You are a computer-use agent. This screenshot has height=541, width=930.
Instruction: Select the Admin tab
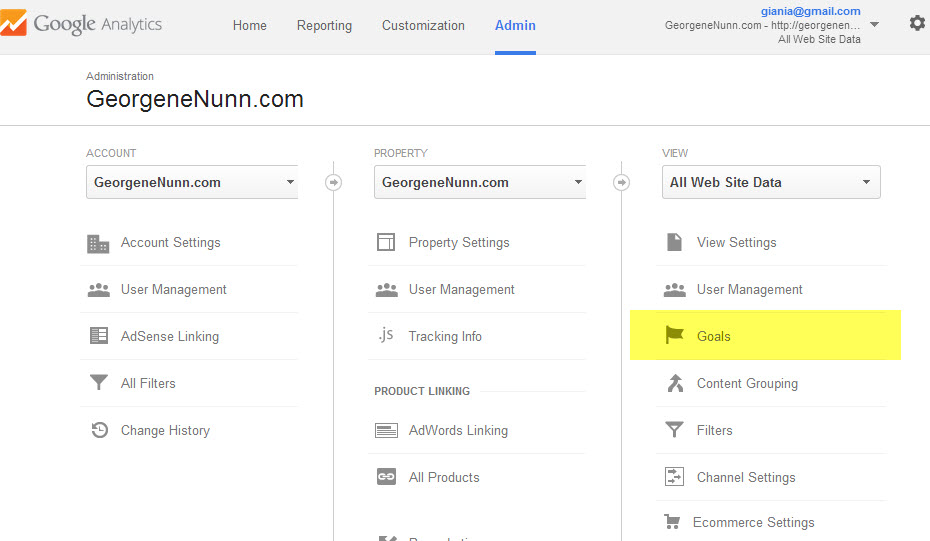coord(515,26)
